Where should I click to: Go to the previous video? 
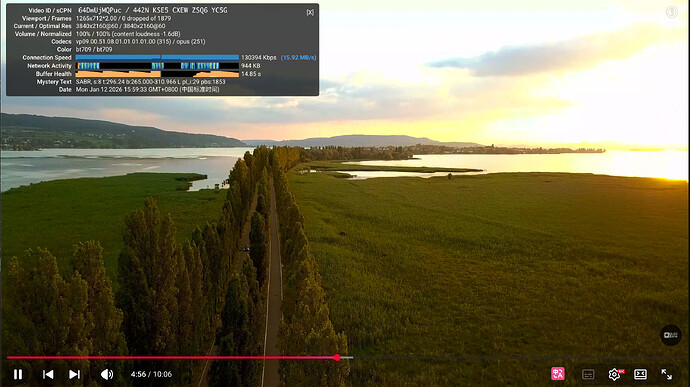click(48, 374)
